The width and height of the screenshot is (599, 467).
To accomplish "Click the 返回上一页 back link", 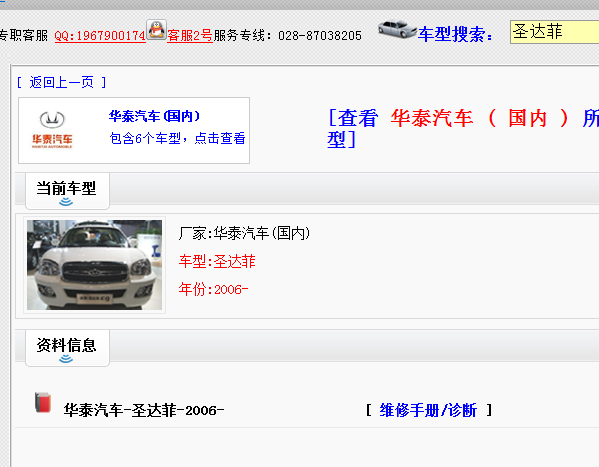I will click(x=62, y=82).
